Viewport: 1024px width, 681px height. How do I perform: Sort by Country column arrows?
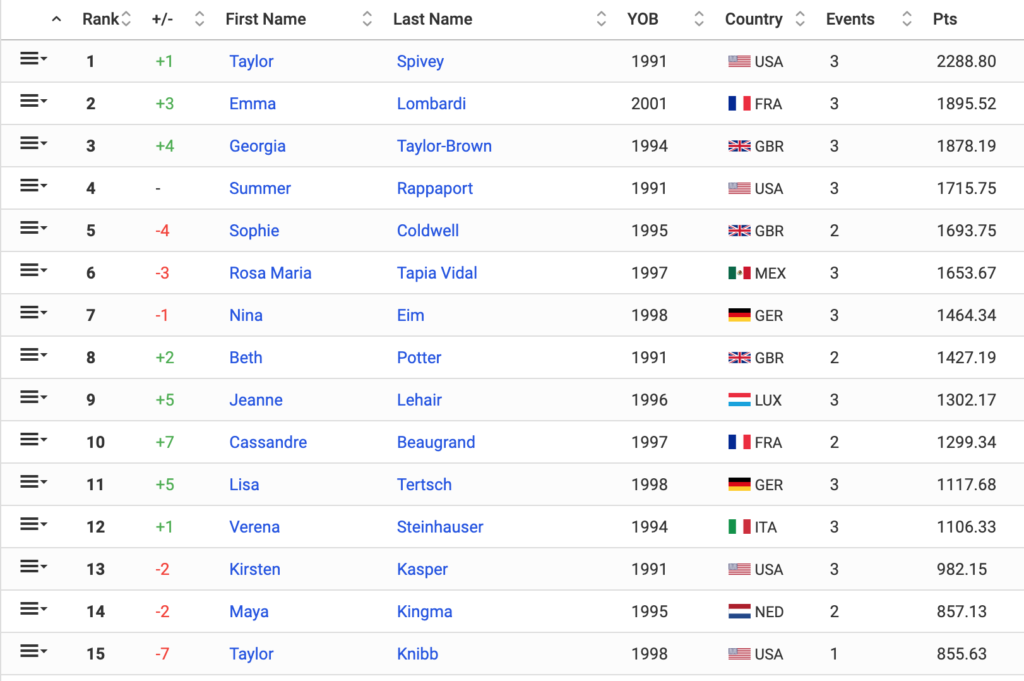800,19
